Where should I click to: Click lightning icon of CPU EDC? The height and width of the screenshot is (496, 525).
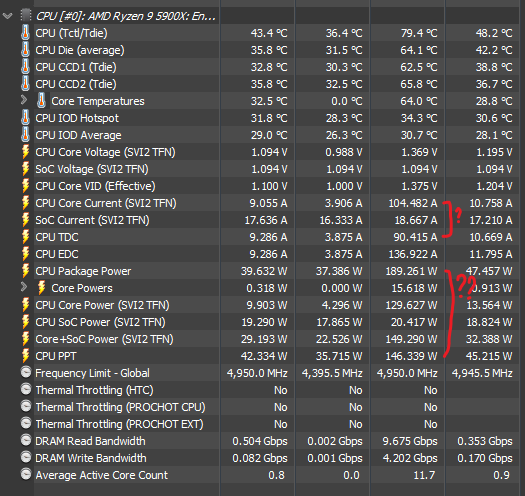(25, 254)
